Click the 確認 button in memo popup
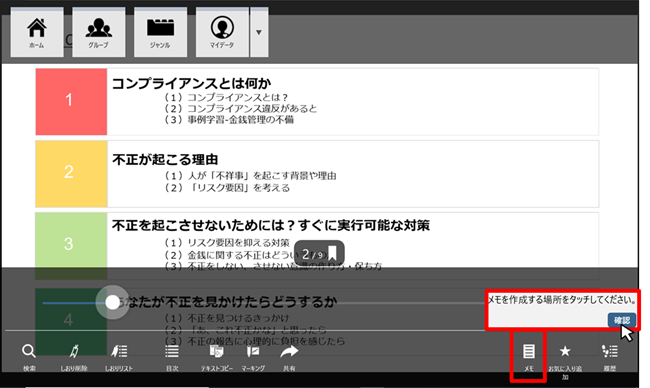This screenshot has height=388, width=650. tap(622, 320)
